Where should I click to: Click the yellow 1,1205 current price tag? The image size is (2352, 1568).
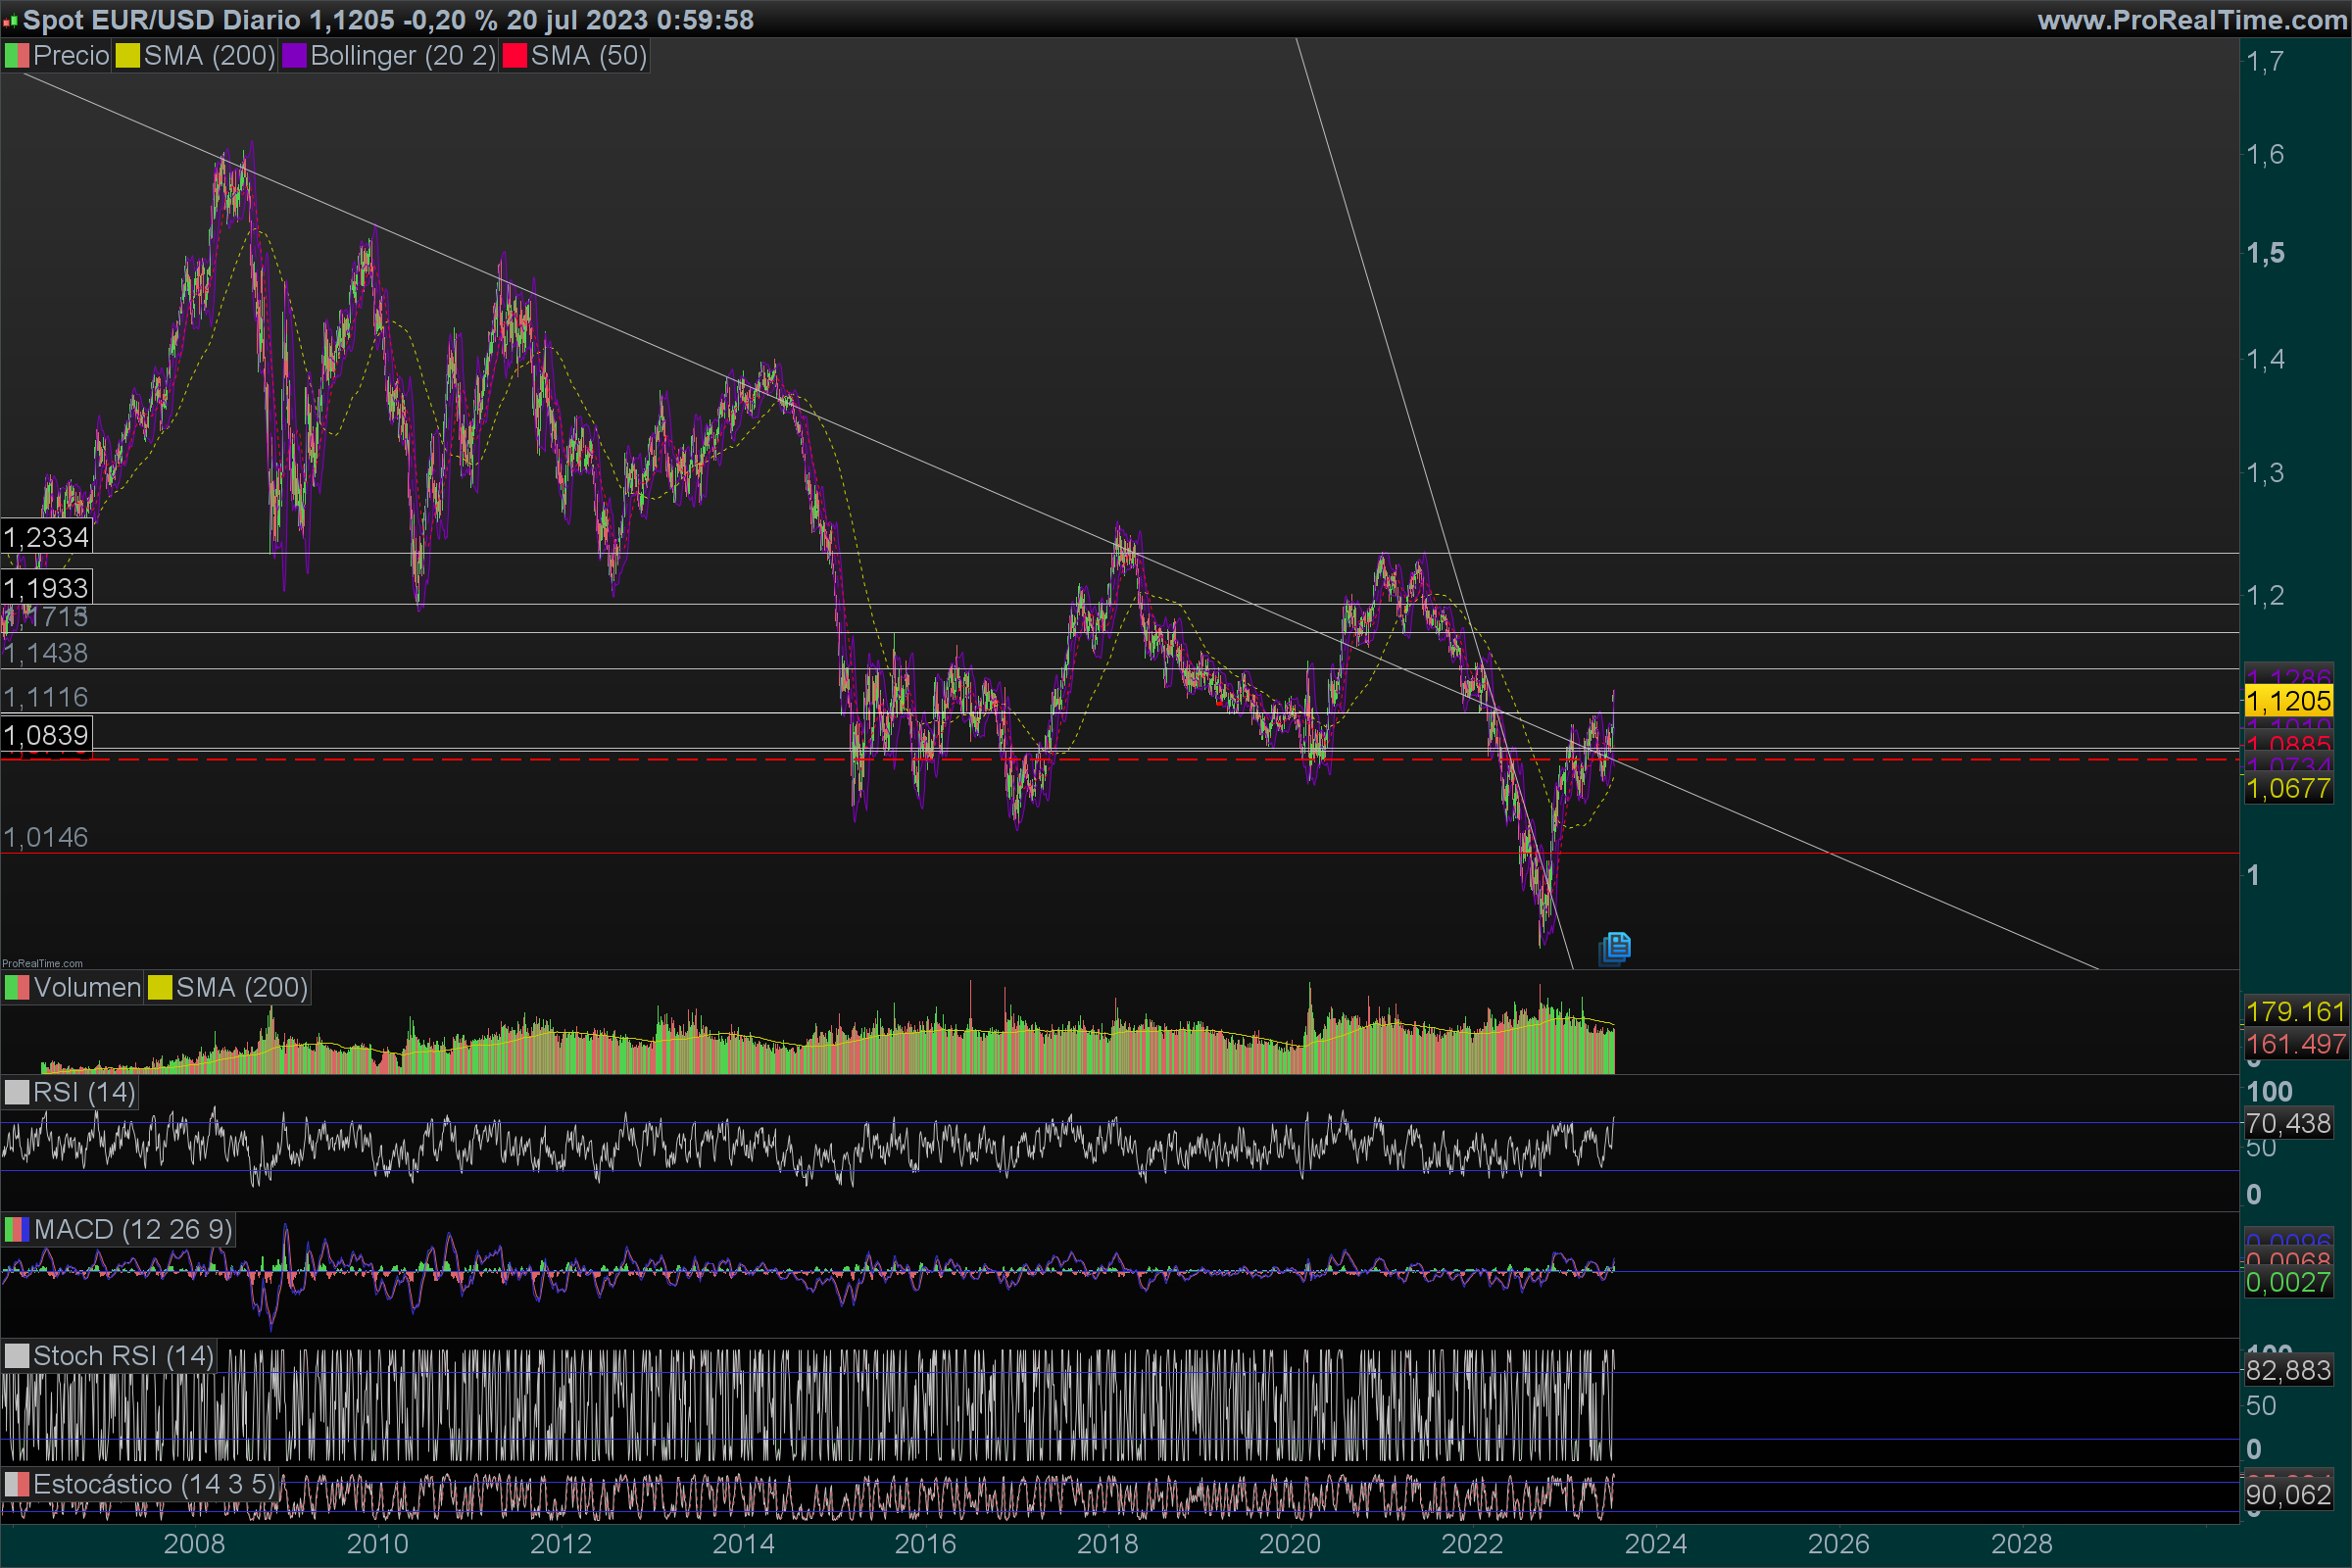coord(2288,701)
